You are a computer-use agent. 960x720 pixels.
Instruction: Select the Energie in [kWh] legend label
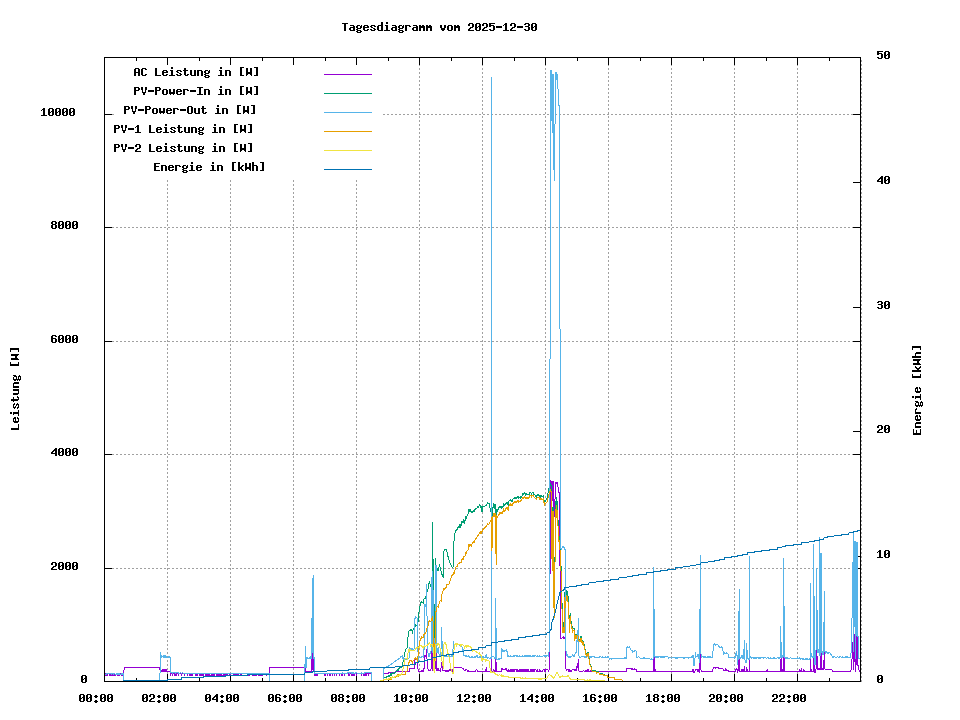[209, 167]
